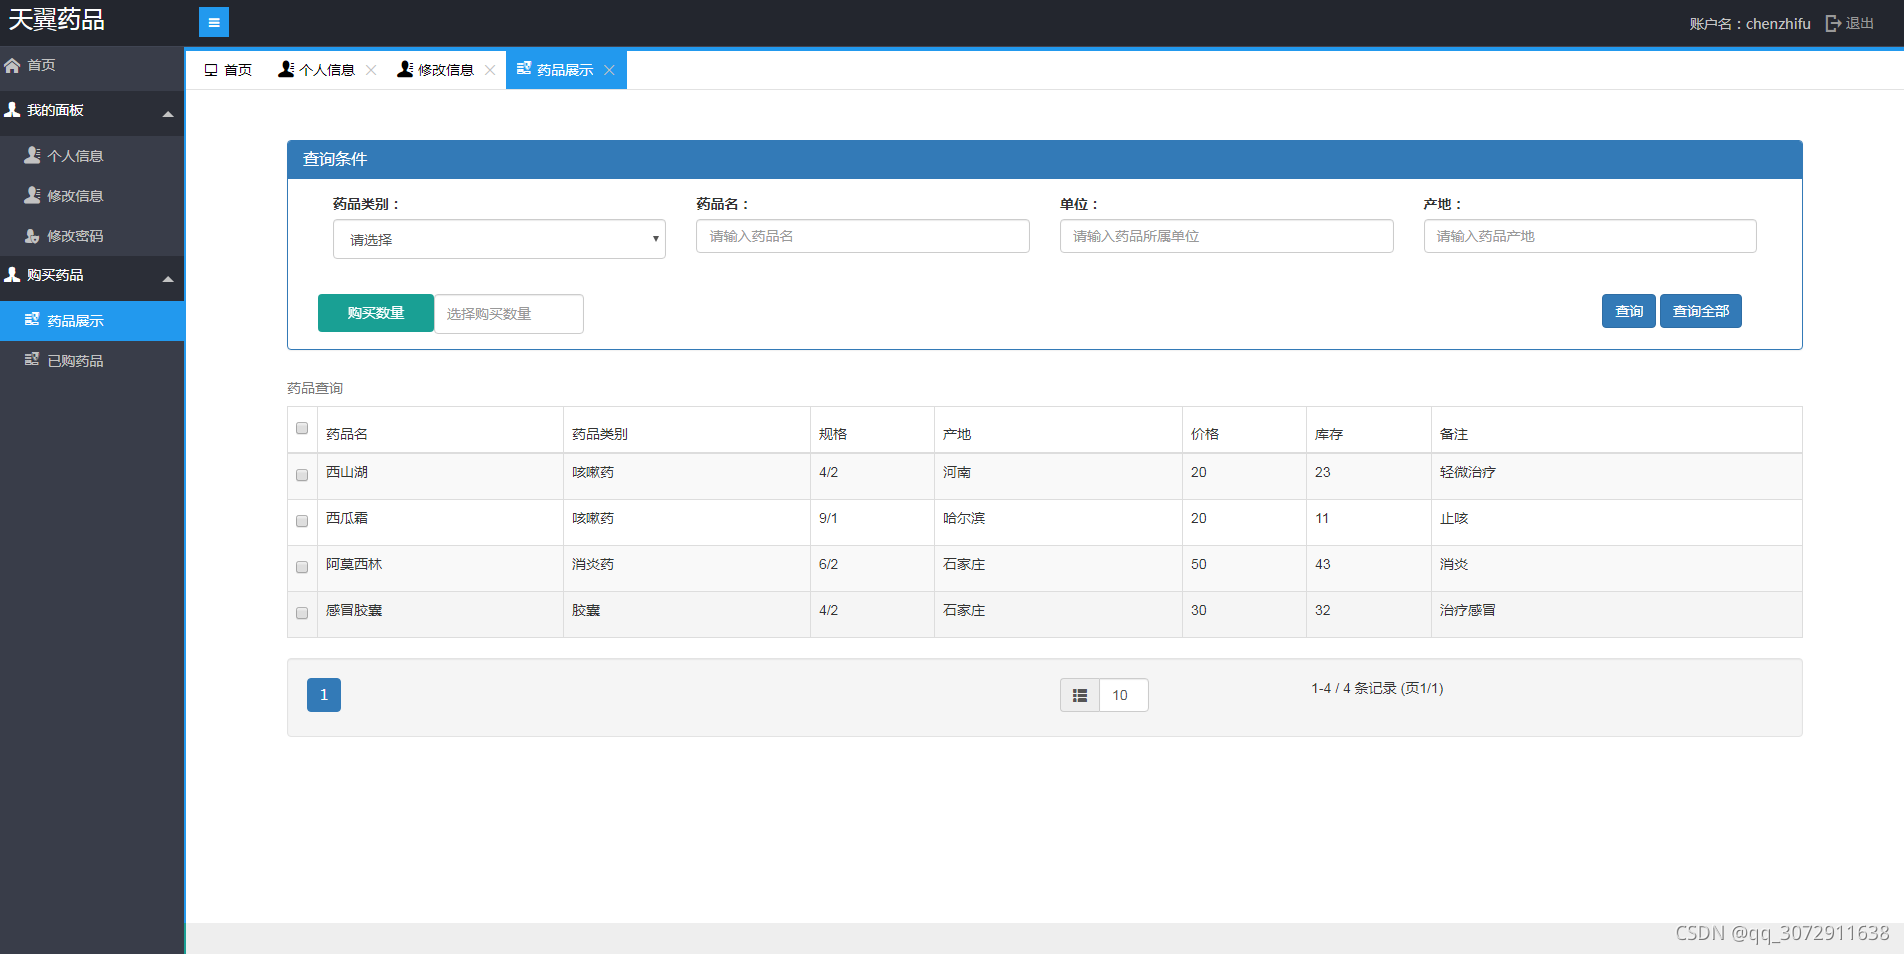Close the 修改信息 tab
Viewport: 1904px width, 954px height.
(x=490, y=70)
